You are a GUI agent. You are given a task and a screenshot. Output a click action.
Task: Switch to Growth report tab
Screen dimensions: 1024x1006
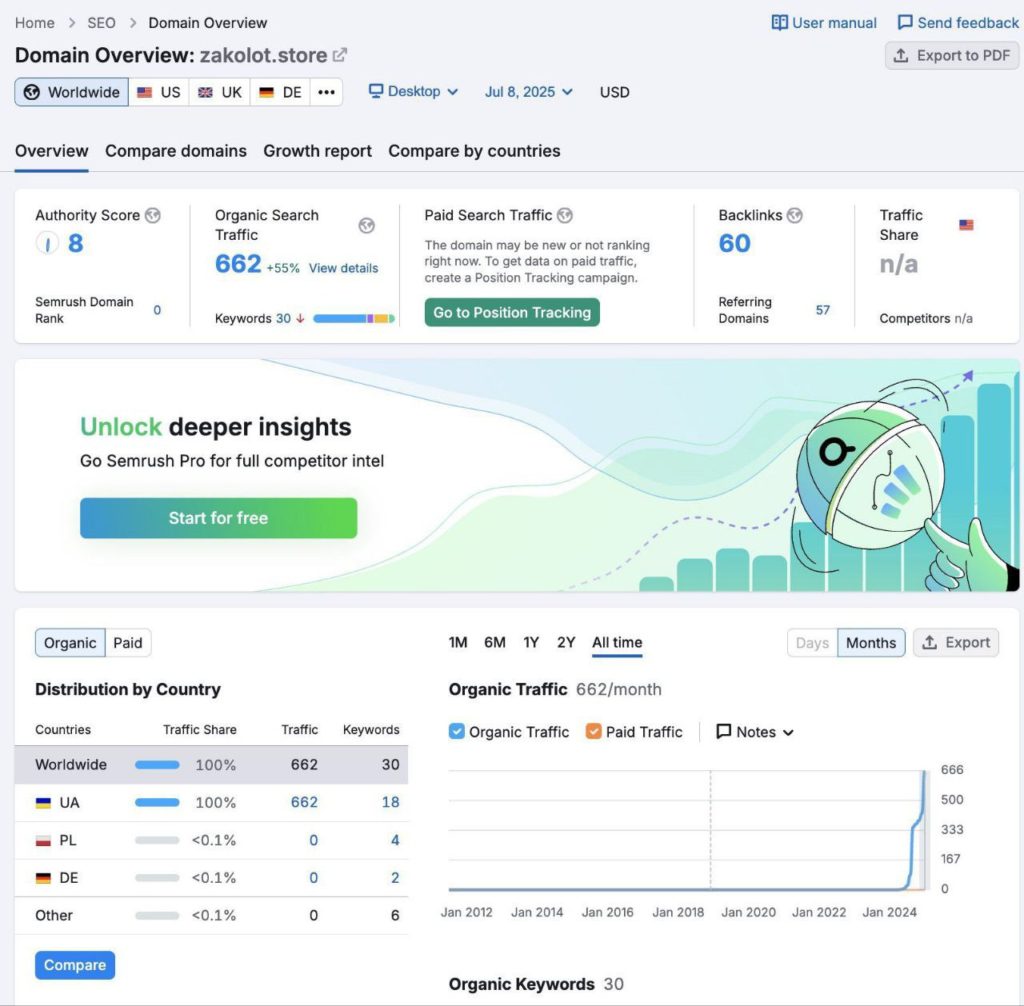pos(317,151)
